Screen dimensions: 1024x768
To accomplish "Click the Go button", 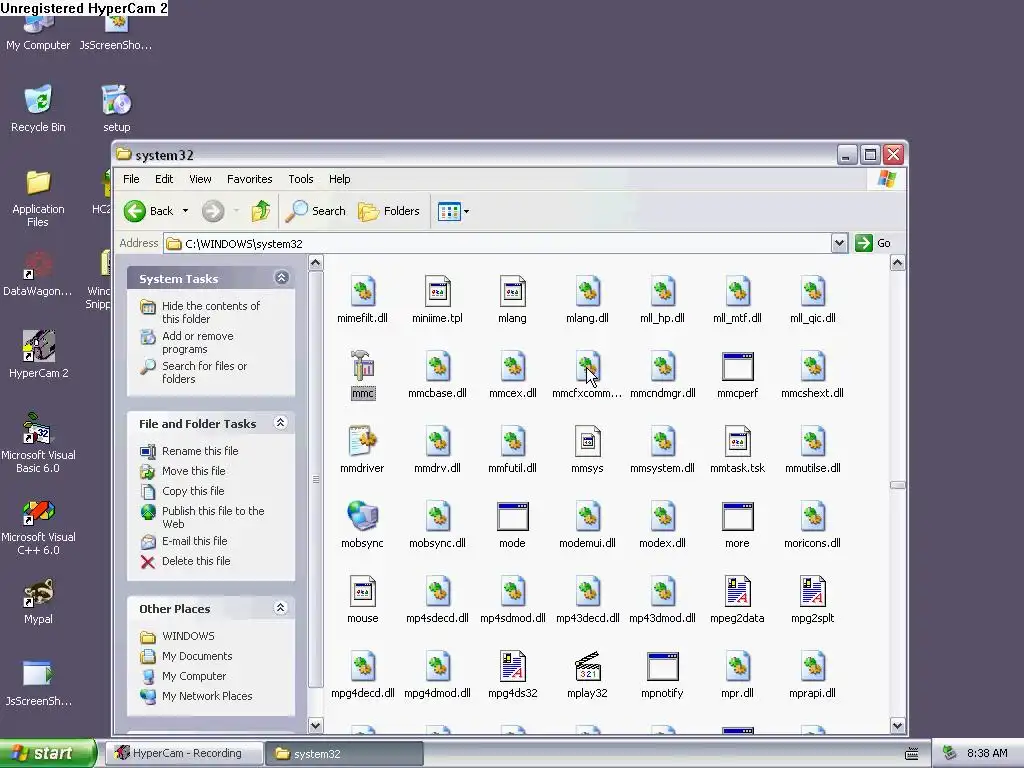I will tap(873, 244).
